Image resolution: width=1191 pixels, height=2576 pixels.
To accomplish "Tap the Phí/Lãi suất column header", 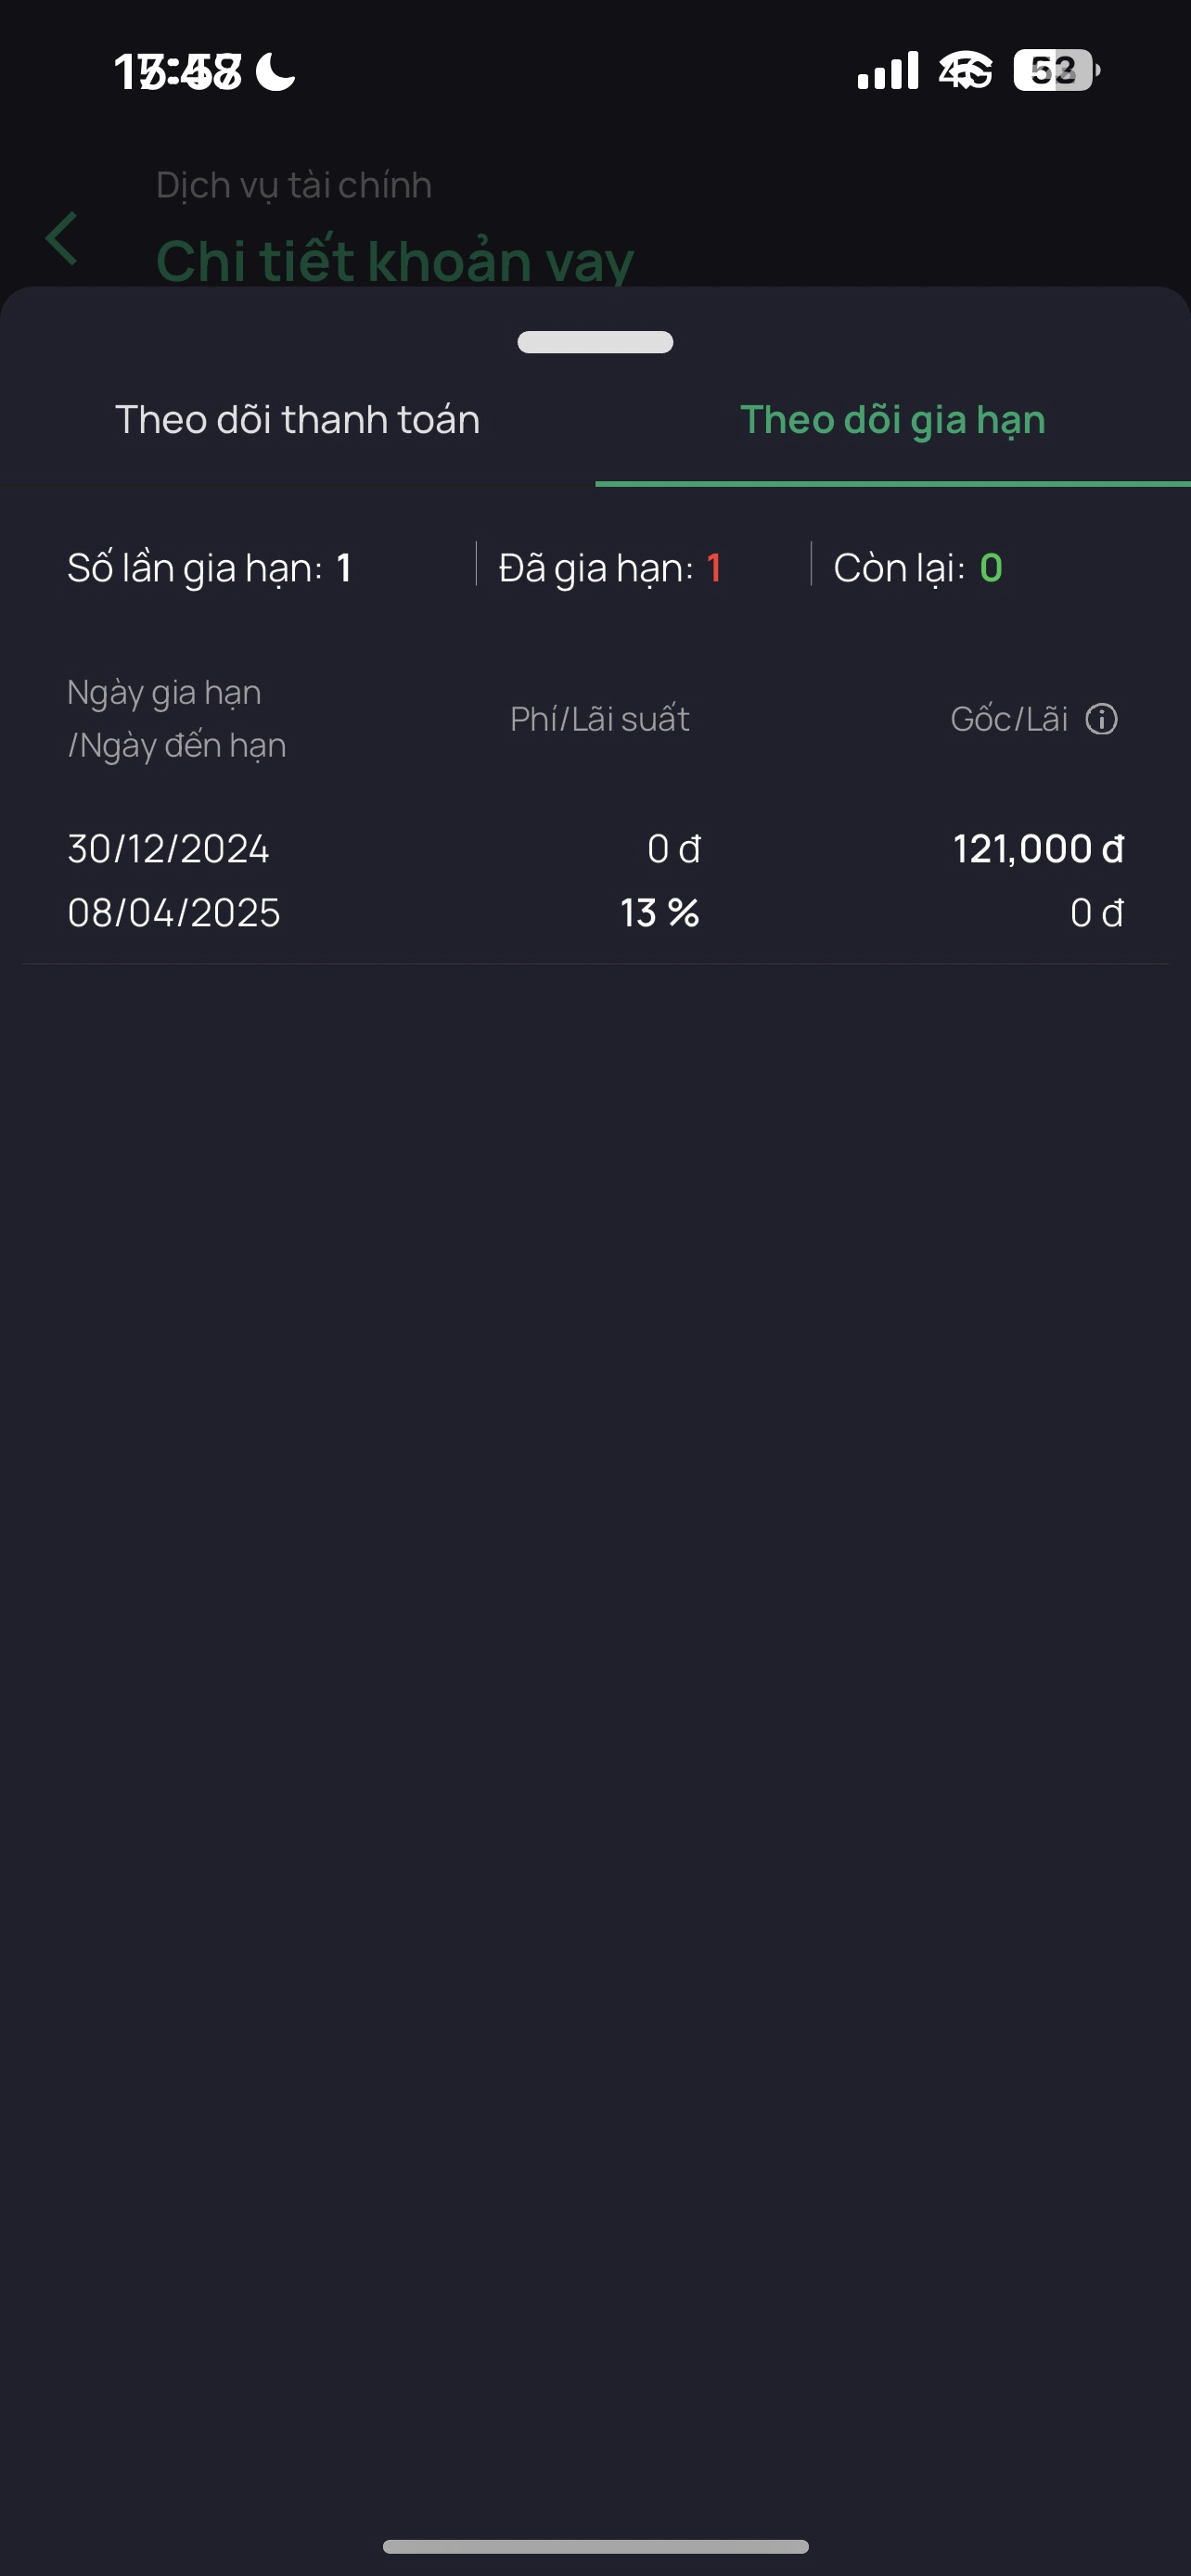I will point(599,719).
